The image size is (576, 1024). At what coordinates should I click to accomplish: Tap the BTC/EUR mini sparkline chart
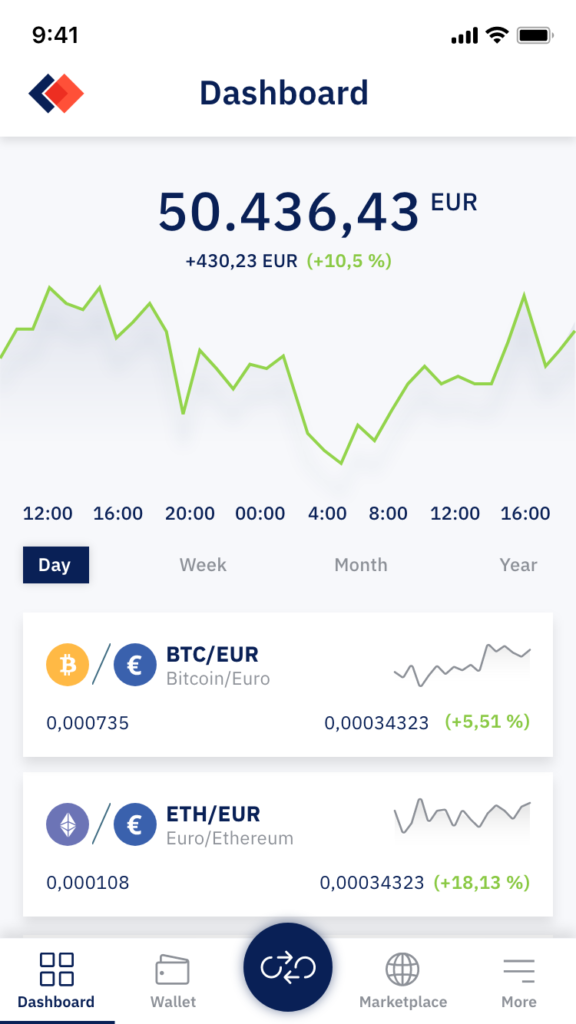pos(462,665)
